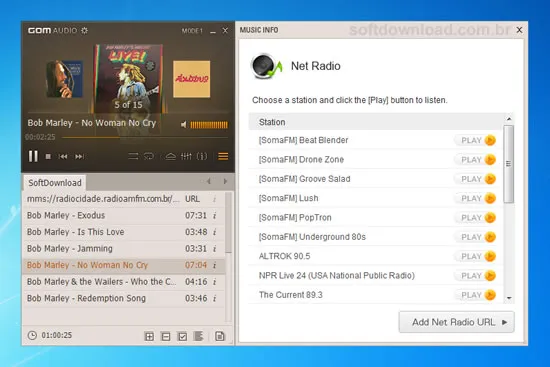Toggle the orange playlist panel icon

[223, 156]
